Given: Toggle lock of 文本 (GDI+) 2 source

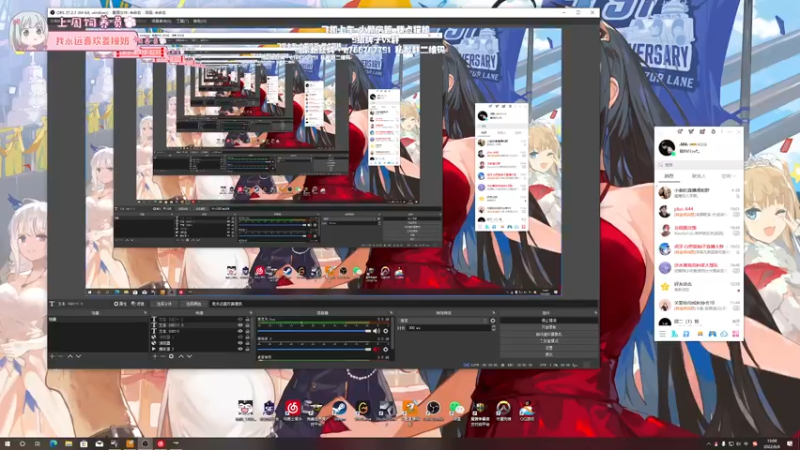Looking at the screenshot, I should tap(247, 319).
